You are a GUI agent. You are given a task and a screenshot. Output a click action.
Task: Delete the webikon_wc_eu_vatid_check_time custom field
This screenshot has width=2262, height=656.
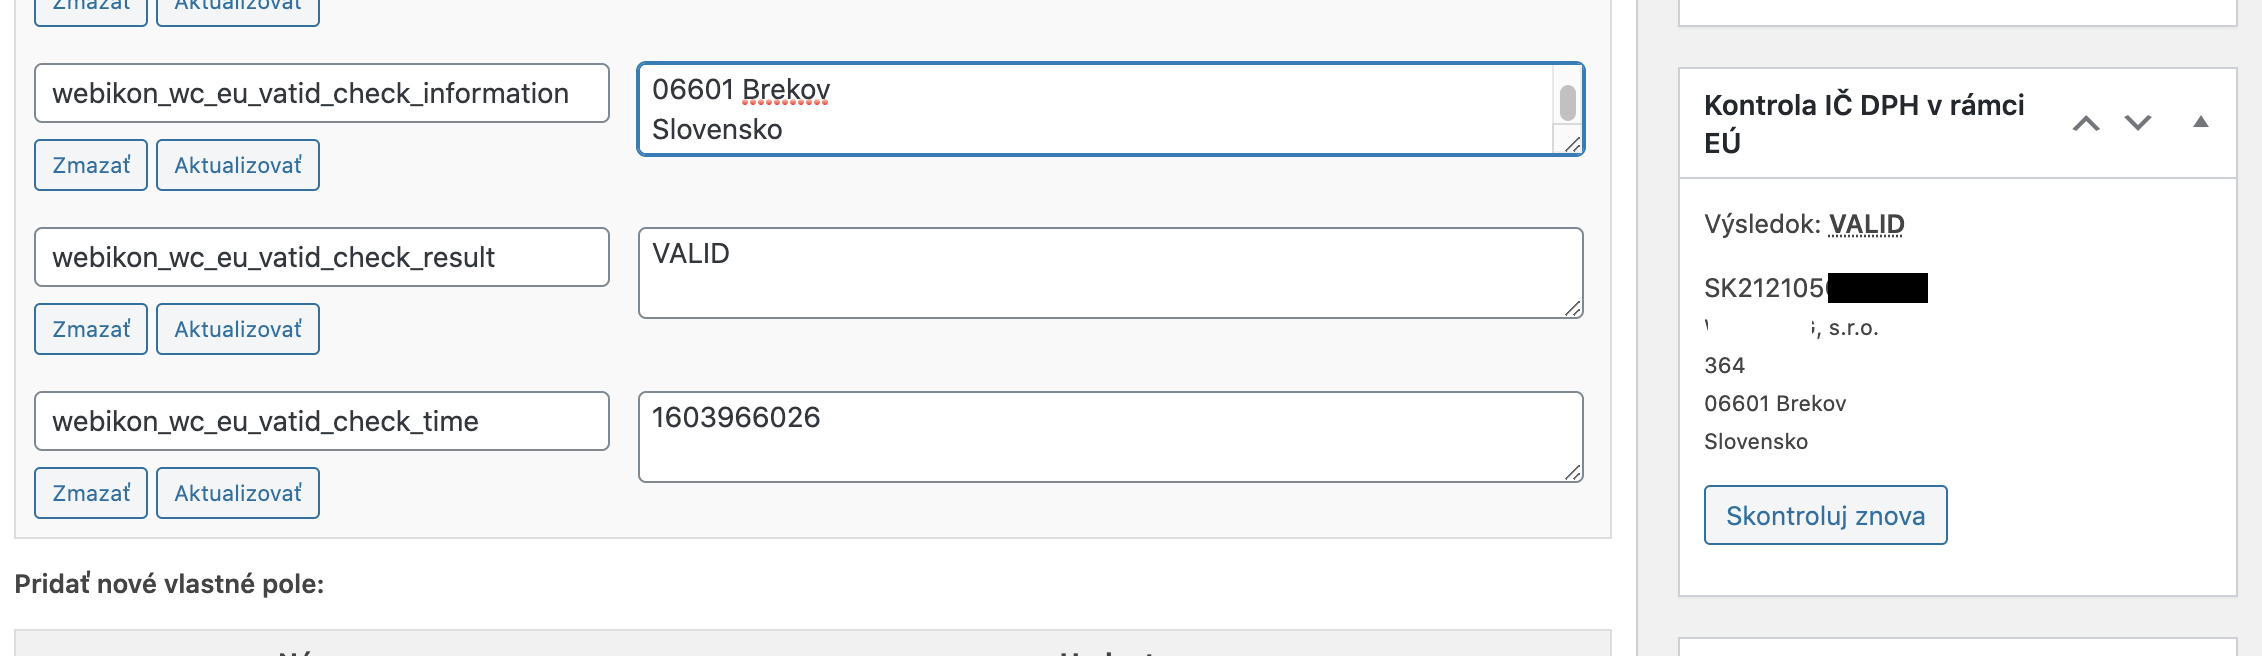(x=91, y=493)
